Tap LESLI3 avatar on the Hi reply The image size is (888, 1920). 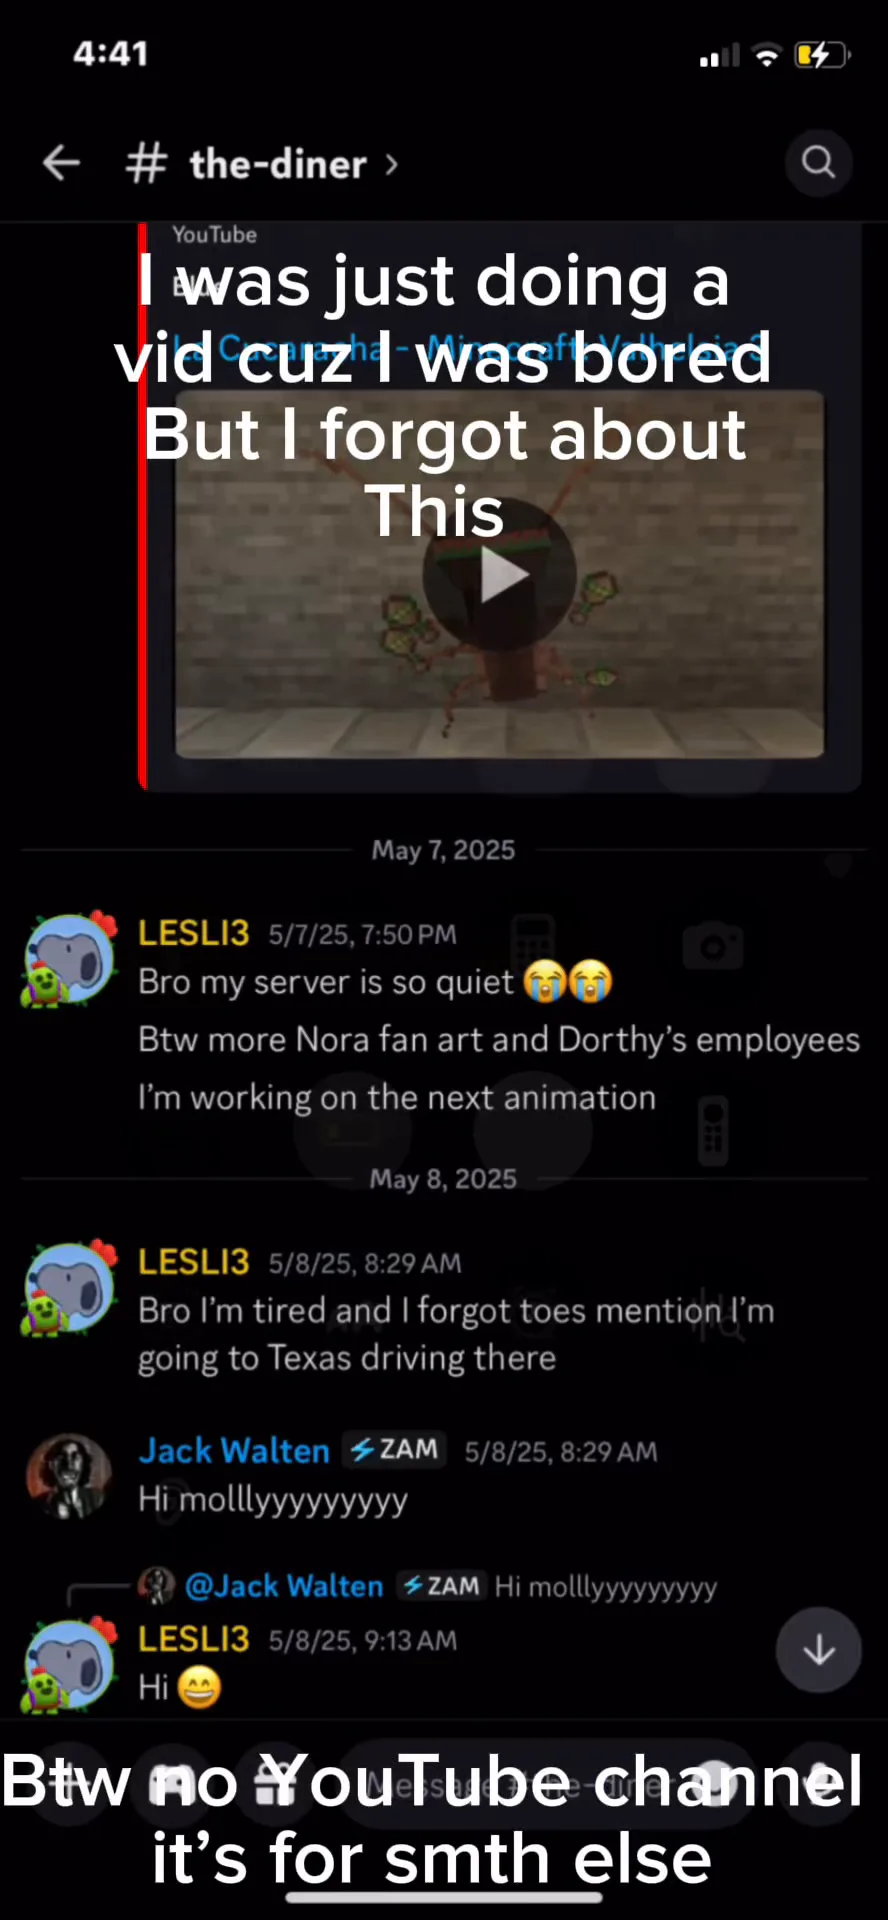point(70,1665)
